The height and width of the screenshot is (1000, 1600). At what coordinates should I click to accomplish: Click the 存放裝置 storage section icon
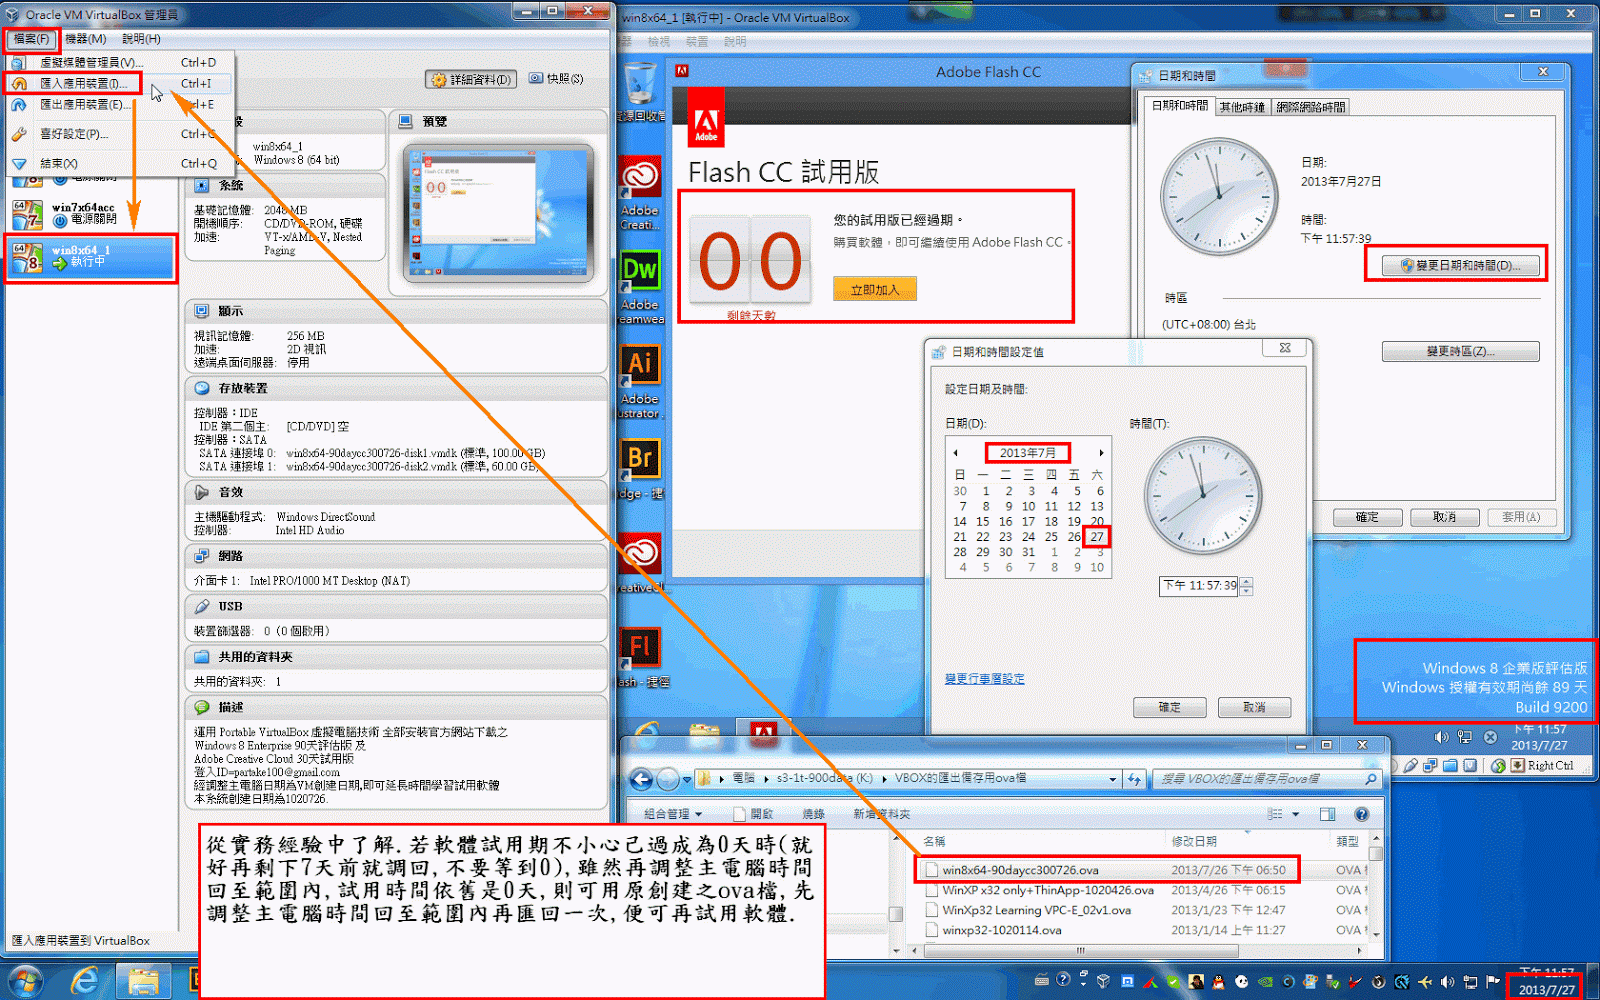[x=202, y=388]
